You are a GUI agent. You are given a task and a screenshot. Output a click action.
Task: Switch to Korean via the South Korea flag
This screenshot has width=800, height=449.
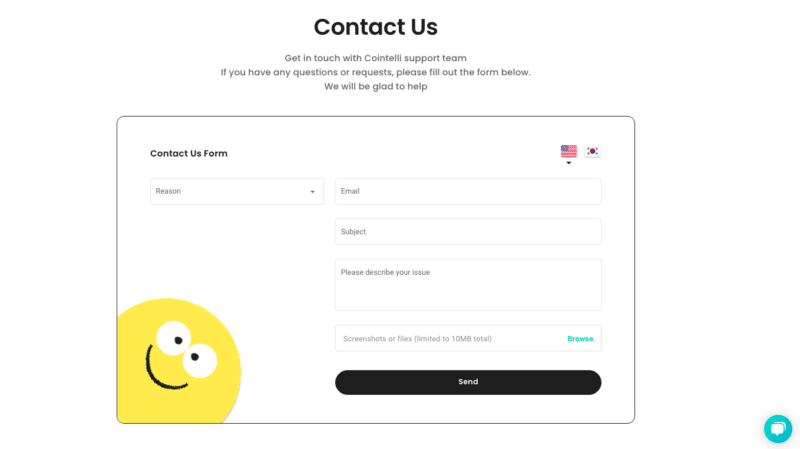point(592,151)
